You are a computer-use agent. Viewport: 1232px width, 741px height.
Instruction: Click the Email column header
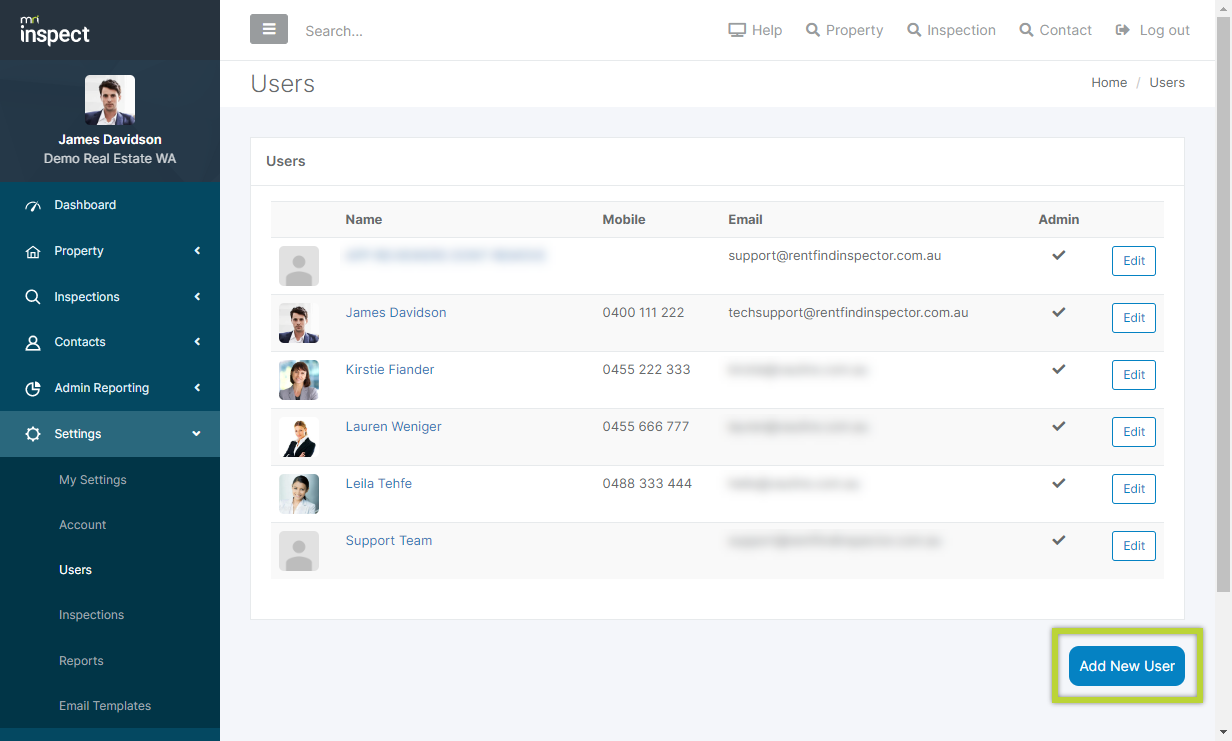coord(745,220)
